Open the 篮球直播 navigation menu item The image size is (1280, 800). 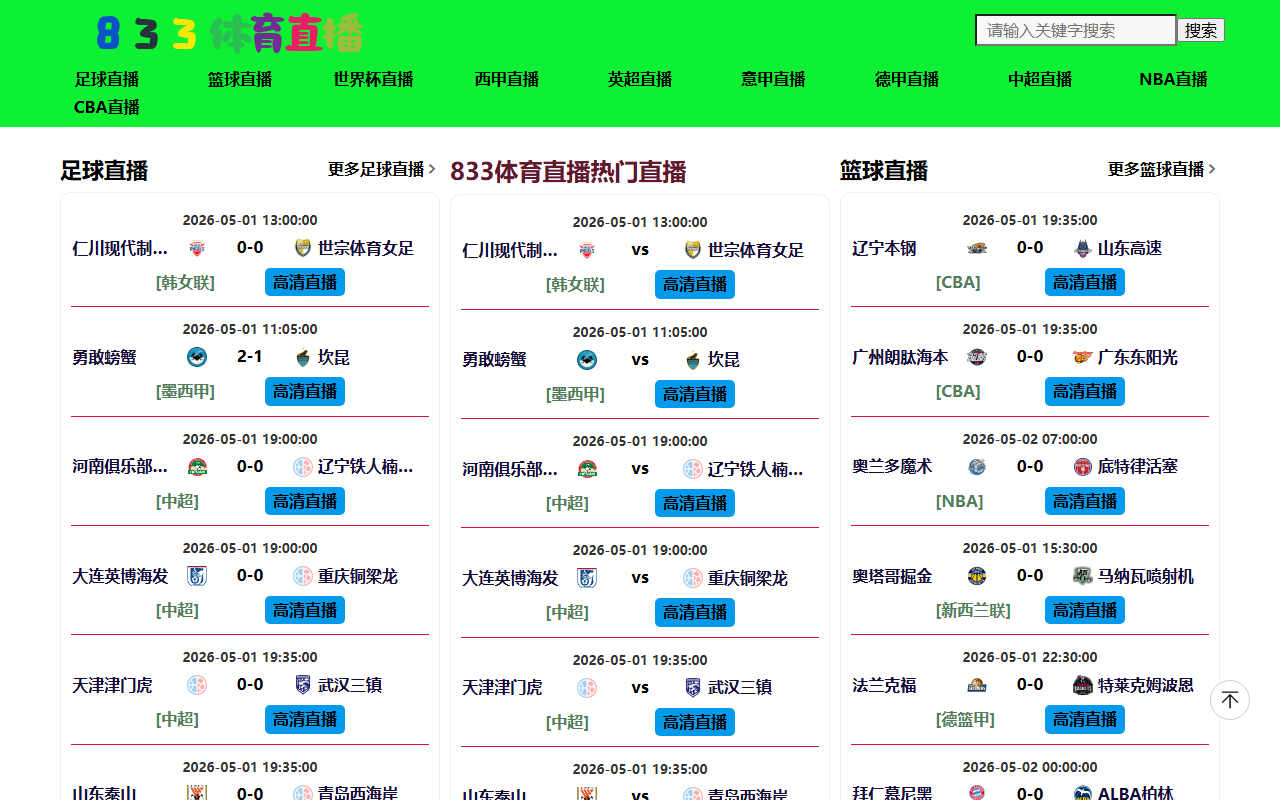[240, 79]
